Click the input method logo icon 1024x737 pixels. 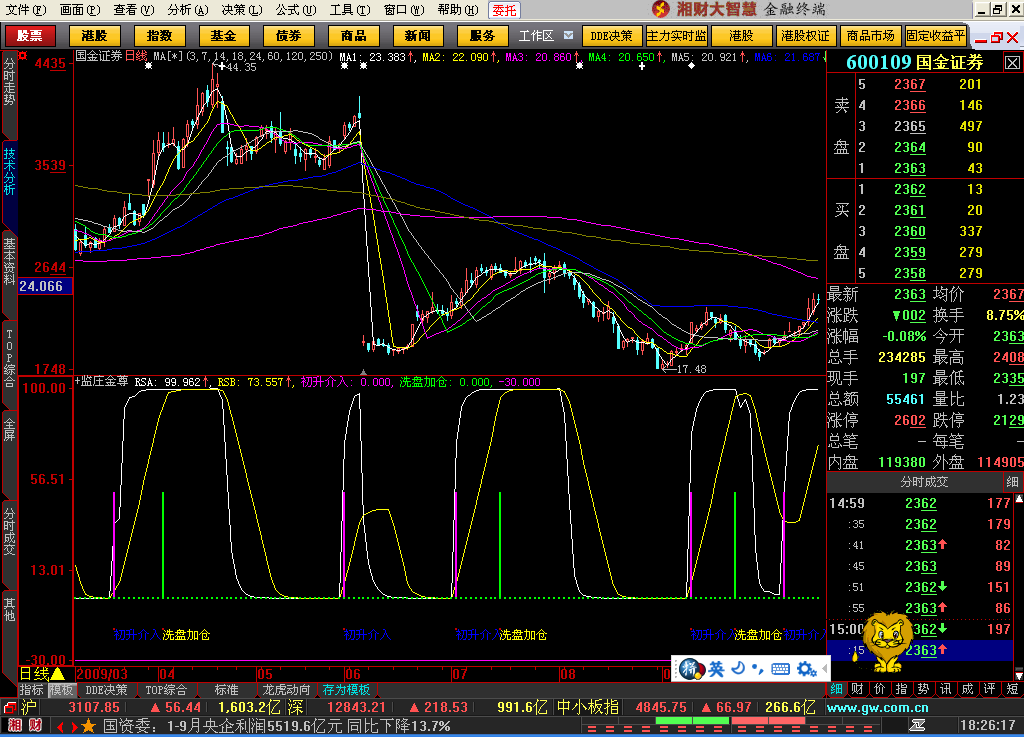pyautogui.click(x=690, y=668)
